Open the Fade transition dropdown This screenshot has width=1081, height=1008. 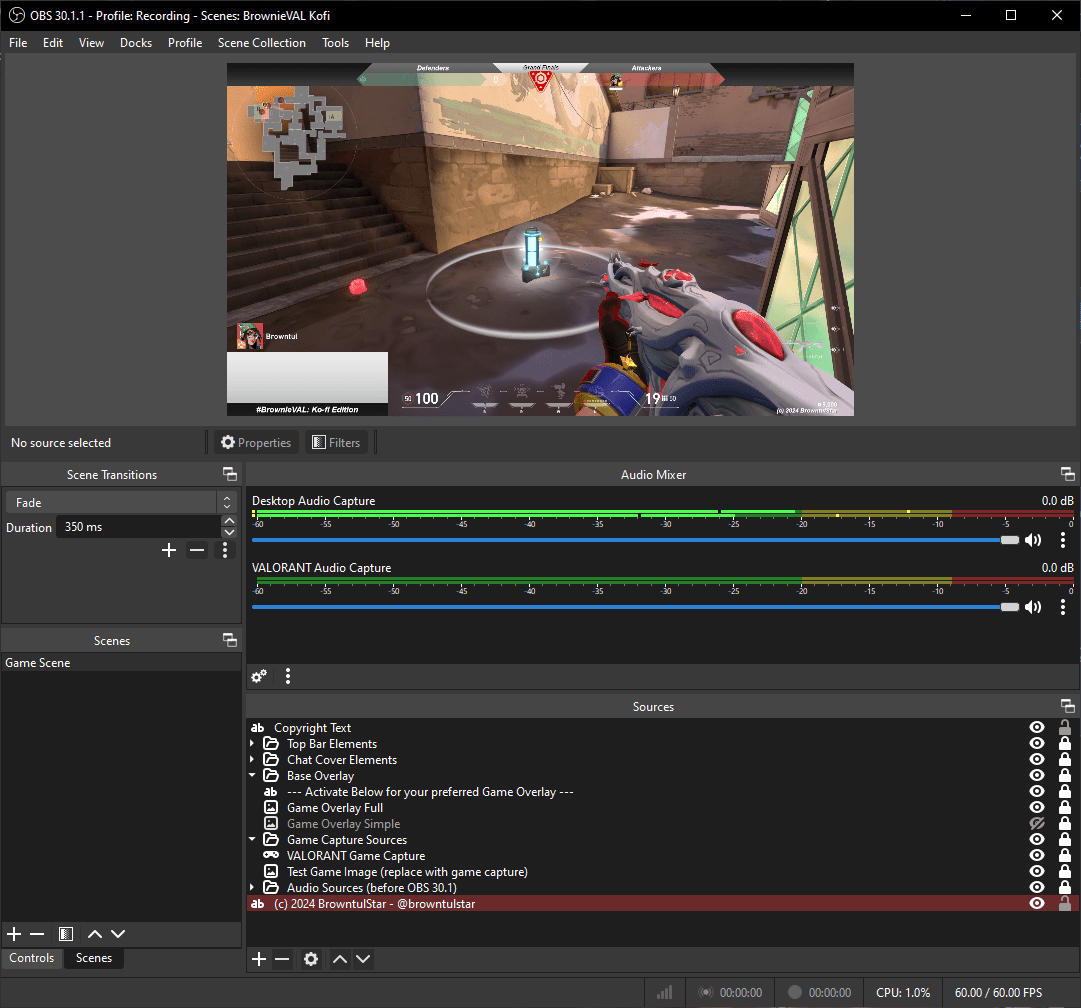122,503
